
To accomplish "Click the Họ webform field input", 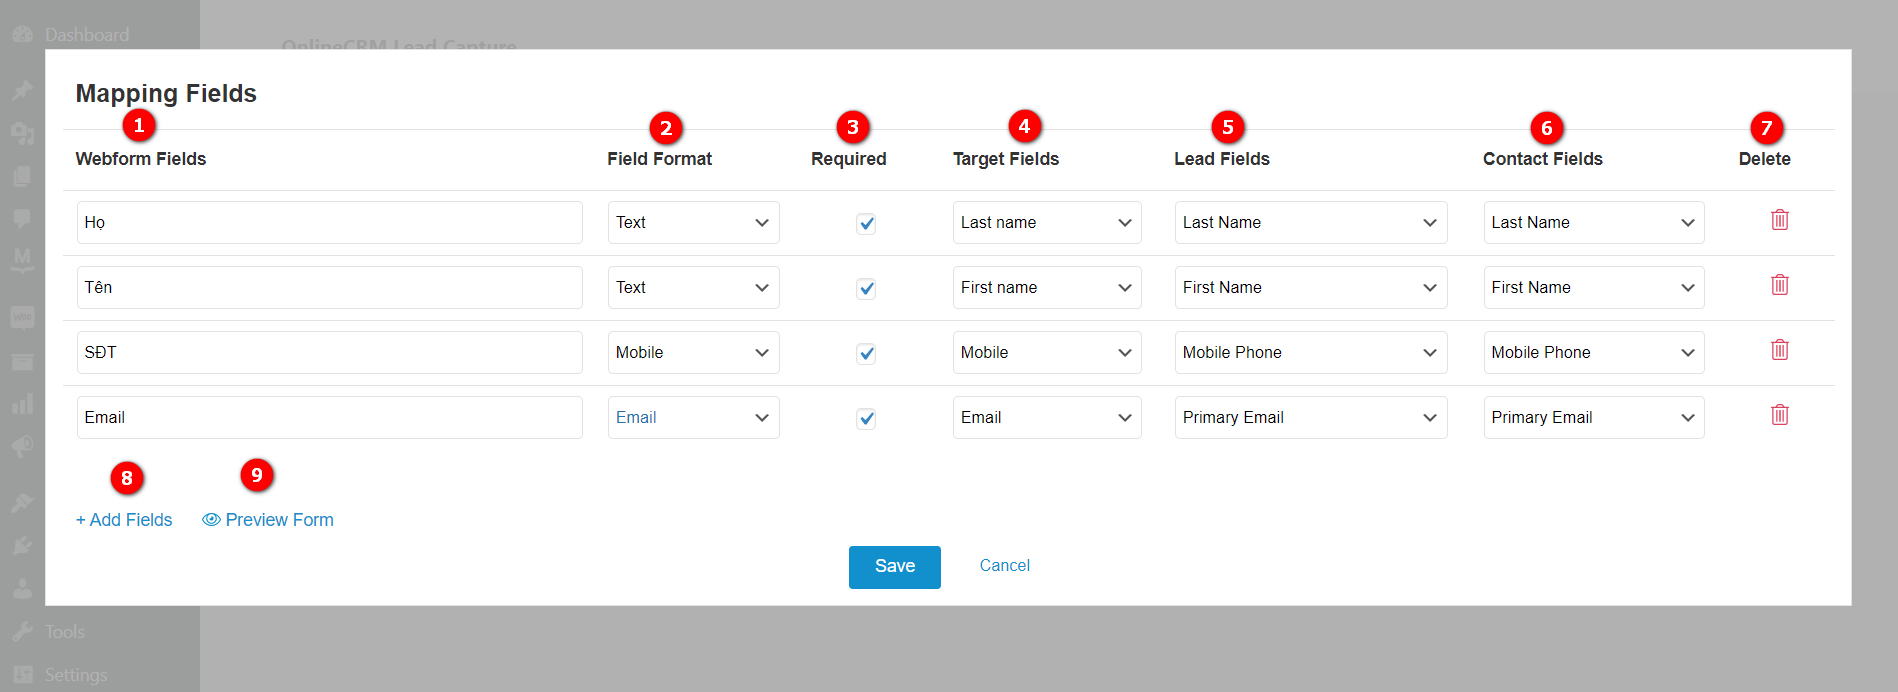I will click(x=329, y=222).
